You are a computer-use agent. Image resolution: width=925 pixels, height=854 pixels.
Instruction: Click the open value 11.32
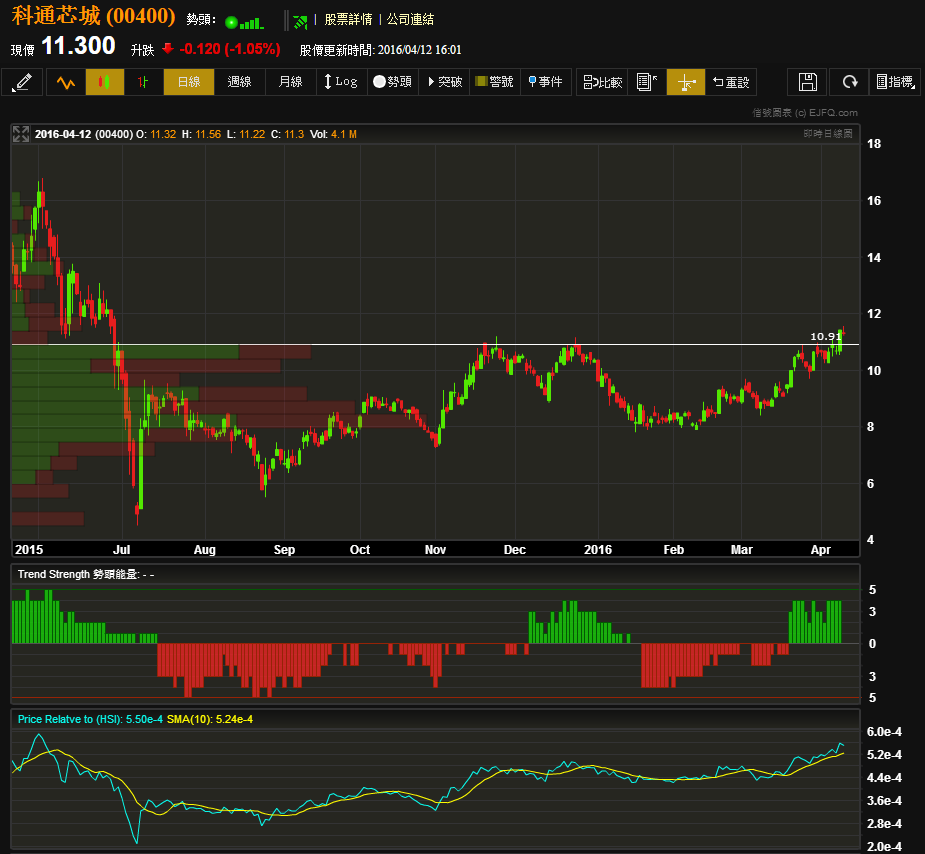pyautogui.click(x=163, y=134)
